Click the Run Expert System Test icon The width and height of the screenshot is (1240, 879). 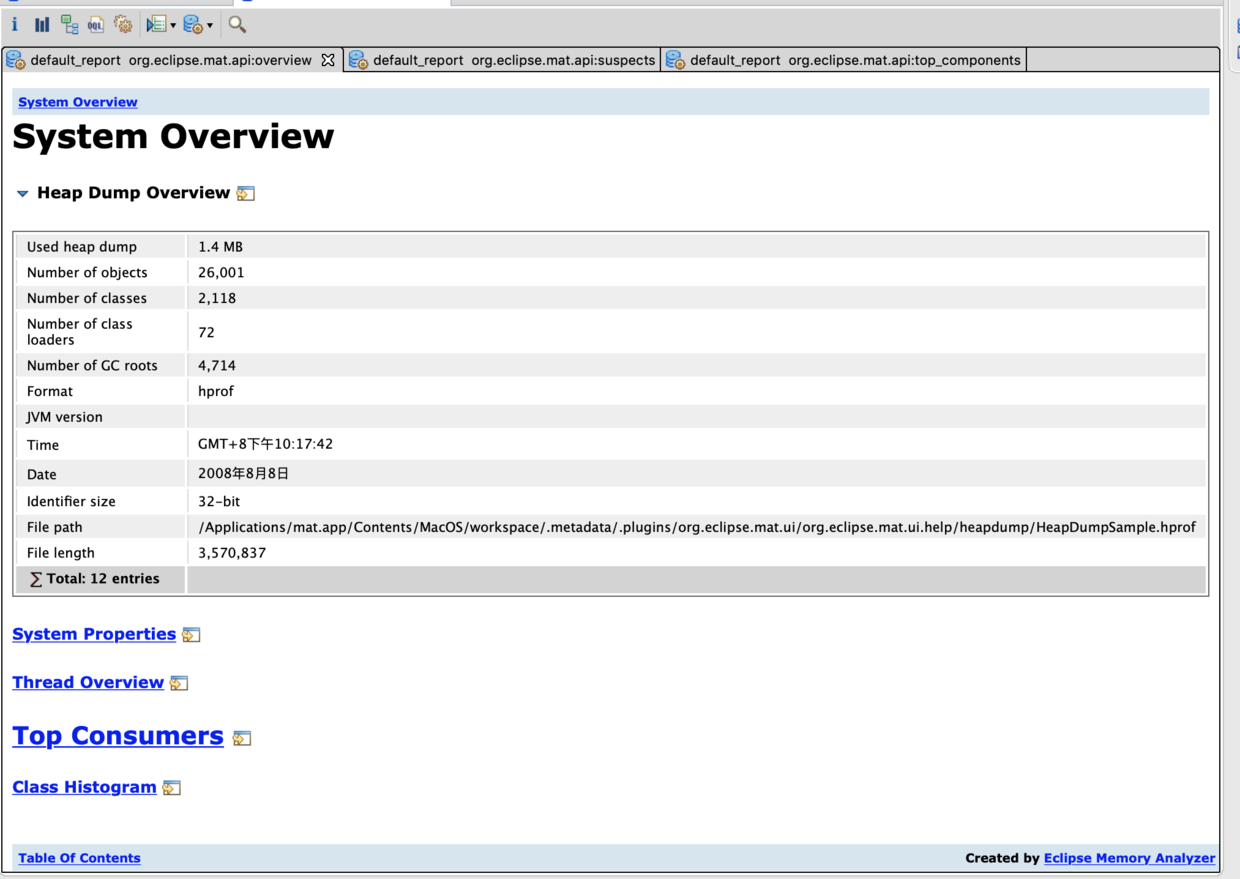tap(156, 24)
